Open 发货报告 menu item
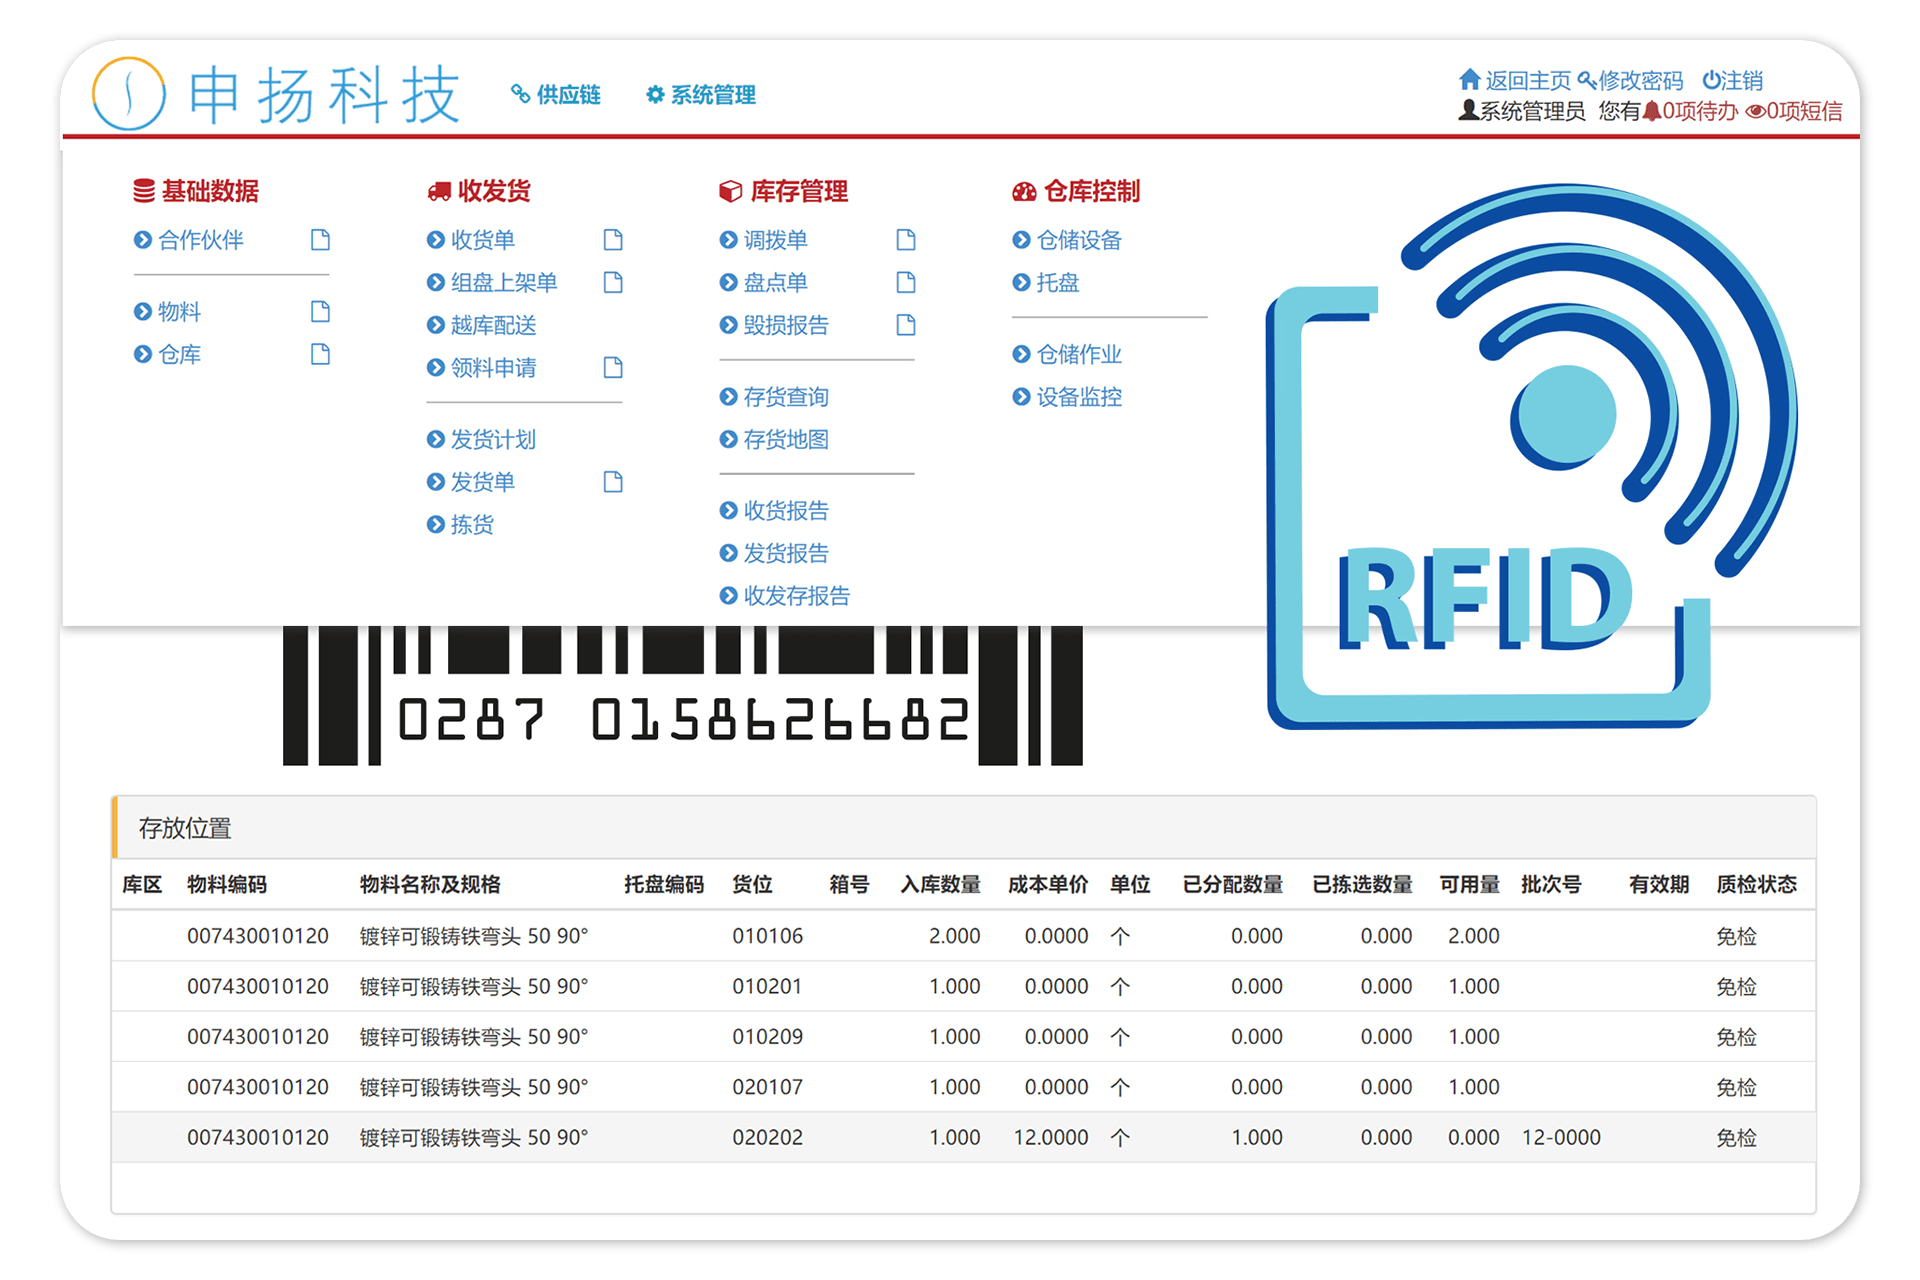The height and width of the screenshot is (1280, 1920). click(775, 554)
